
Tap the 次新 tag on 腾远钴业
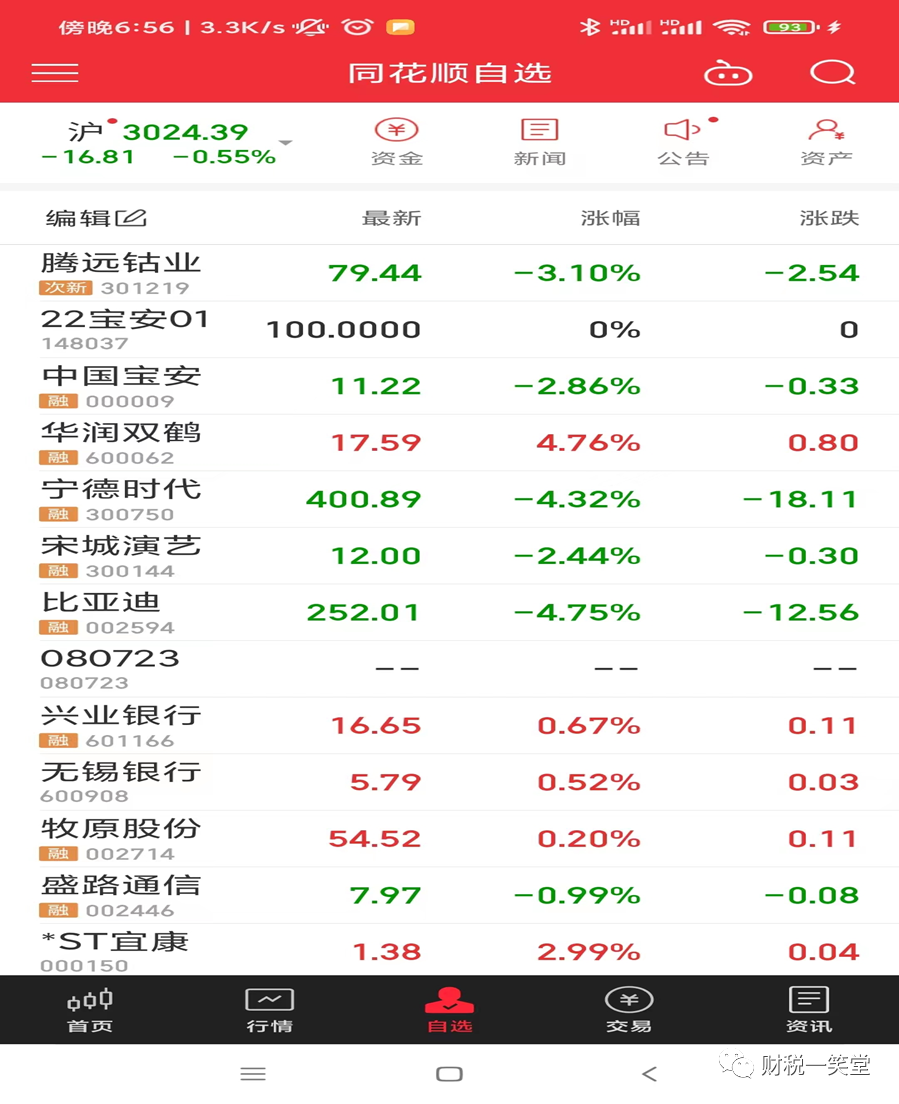click(x=65, y=287)
